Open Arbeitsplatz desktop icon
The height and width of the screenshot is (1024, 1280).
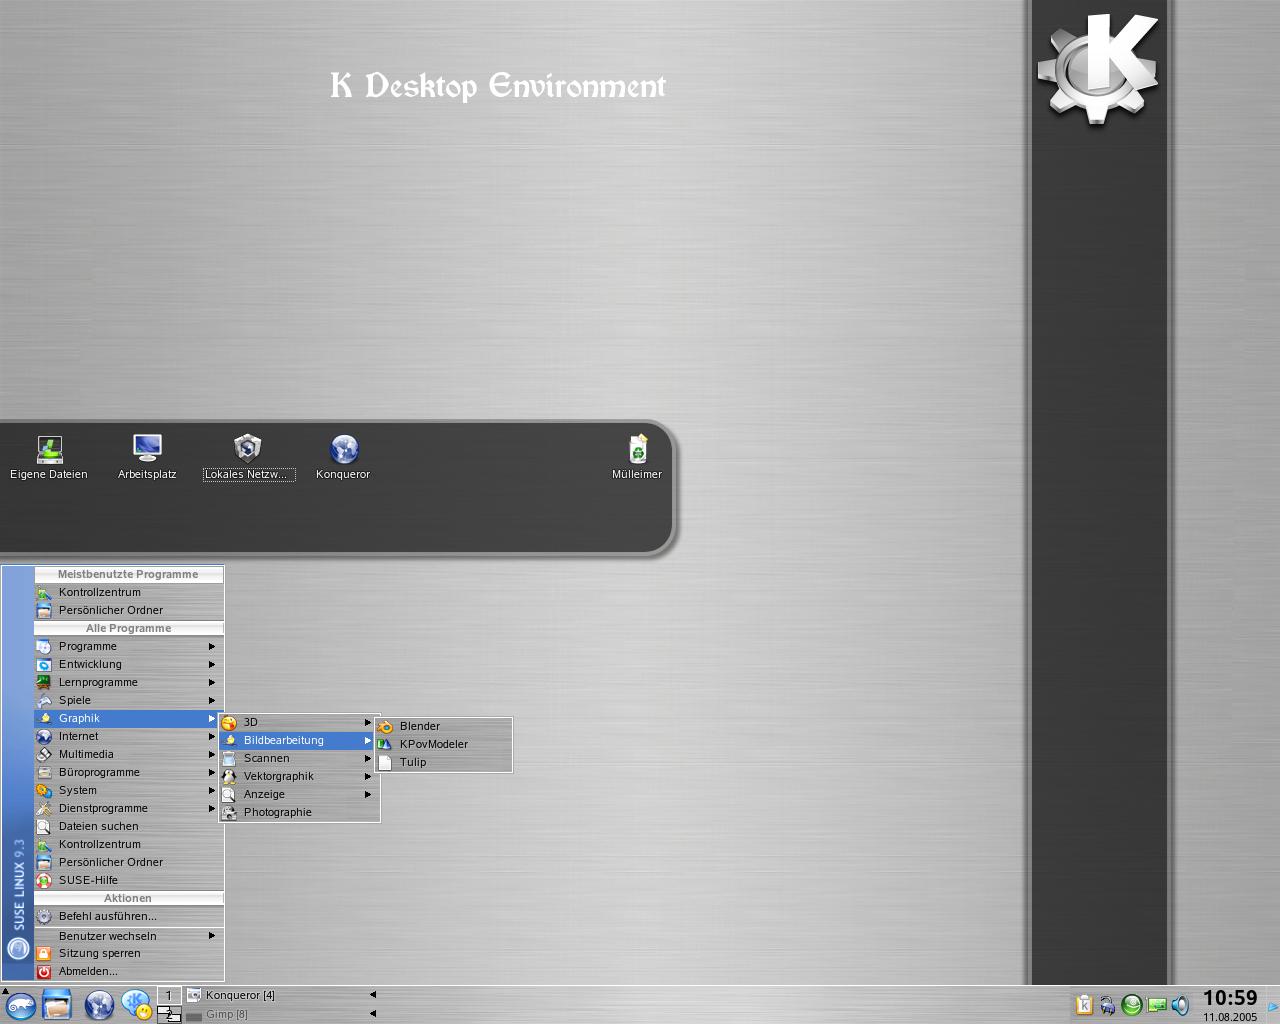click(x=147, y=458)
